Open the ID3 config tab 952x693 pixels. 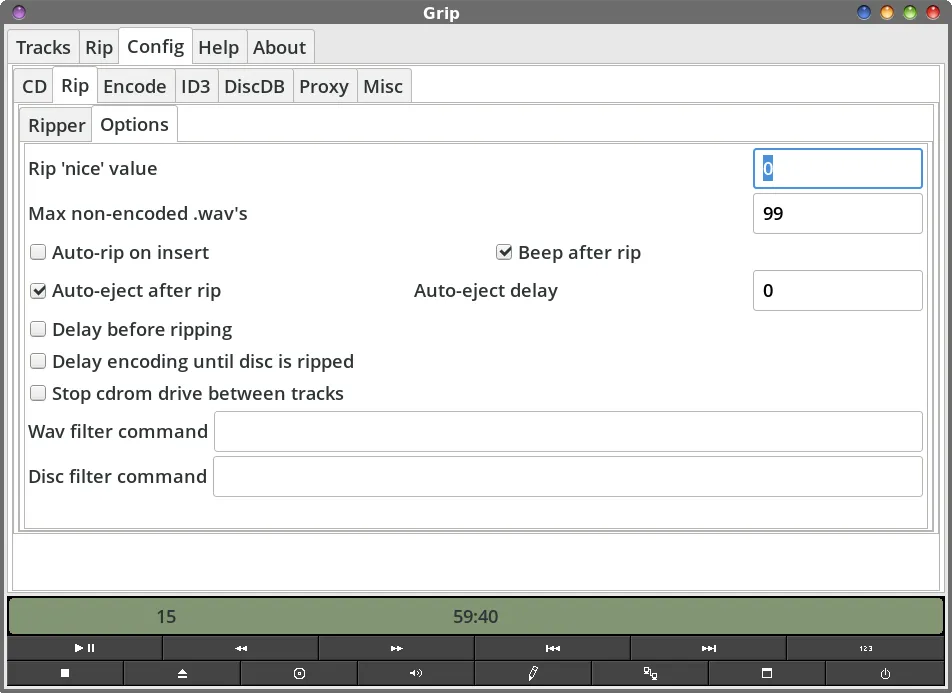point(196,86)
